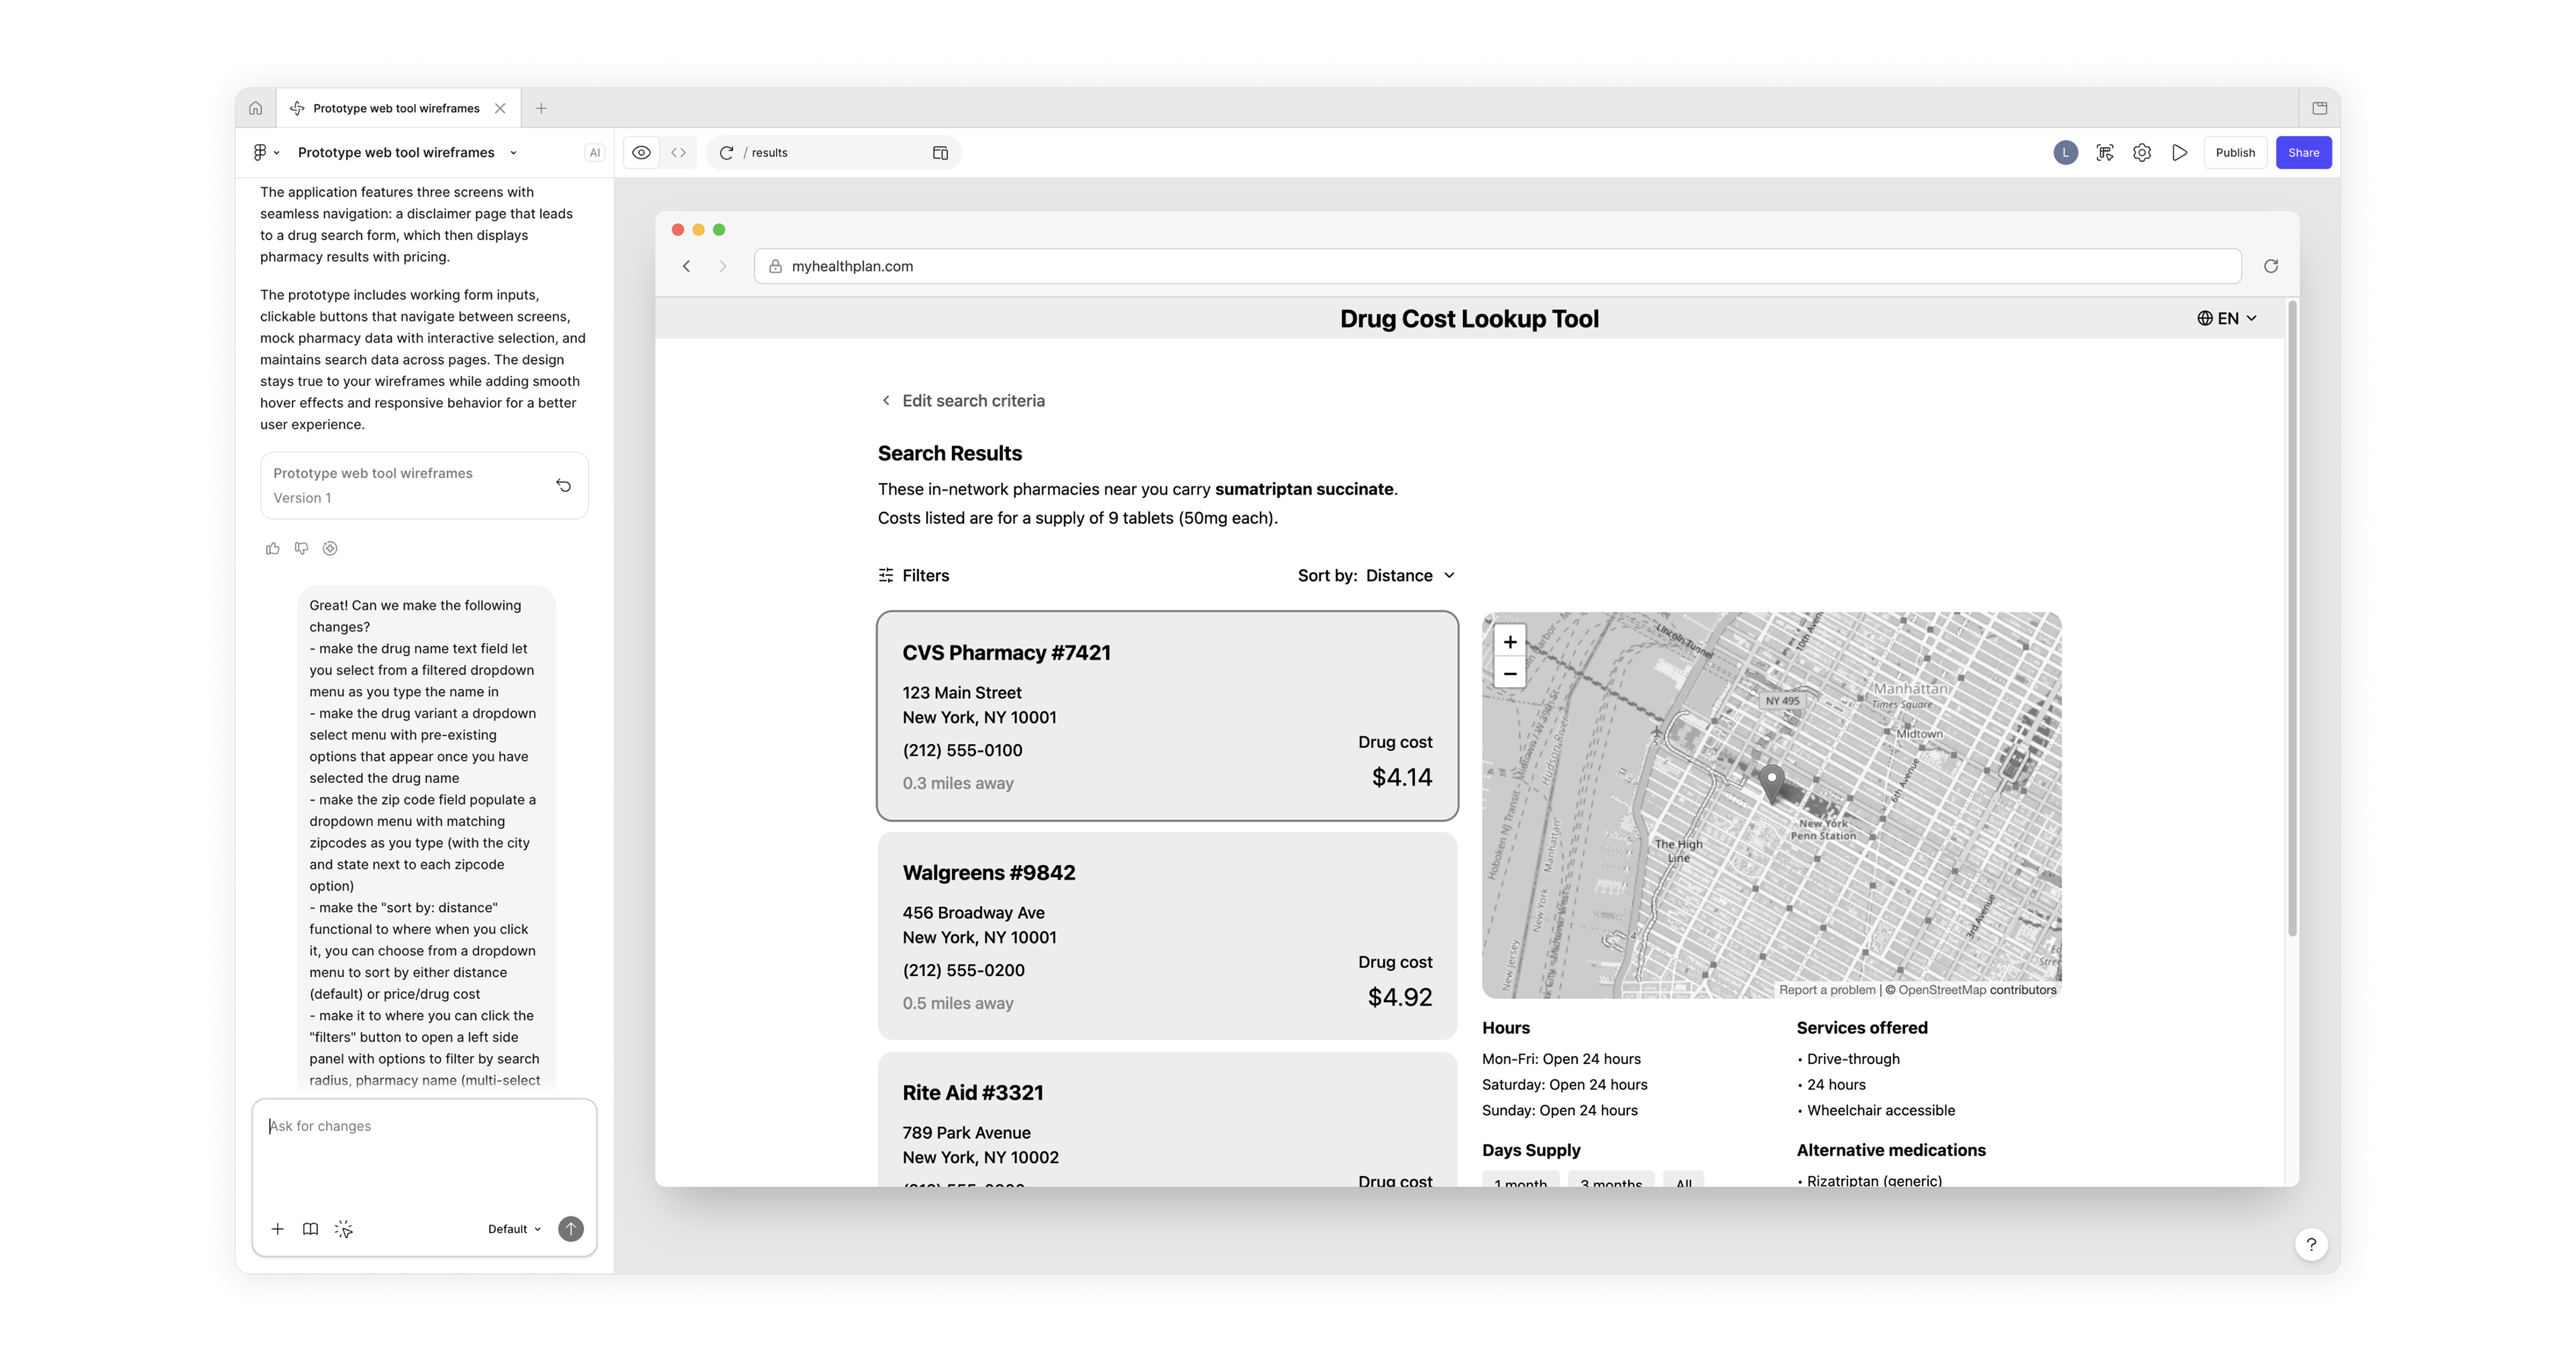The height and width of the screenshot is (1362, 2576).
Task: Switch to the code view icon
Action: [x=678, y=153]
